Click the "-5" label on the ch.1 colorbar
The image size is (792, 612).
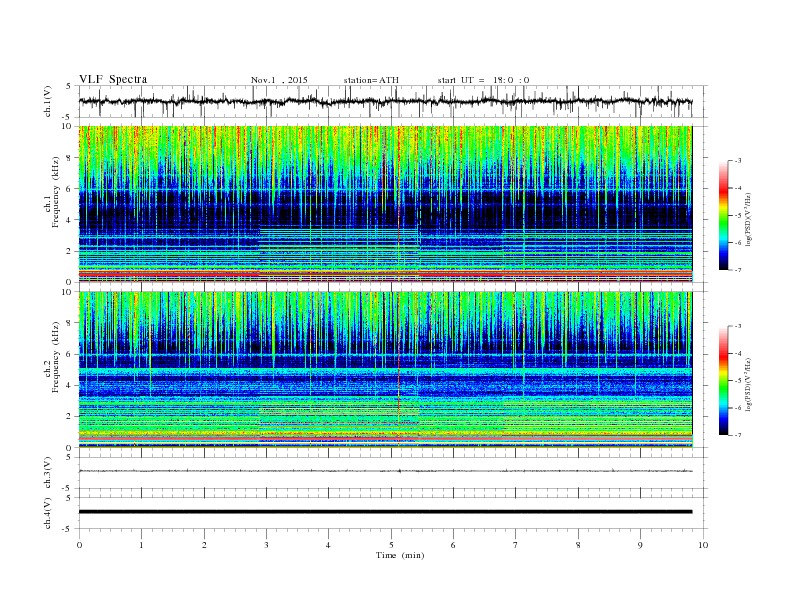[737, 215]
